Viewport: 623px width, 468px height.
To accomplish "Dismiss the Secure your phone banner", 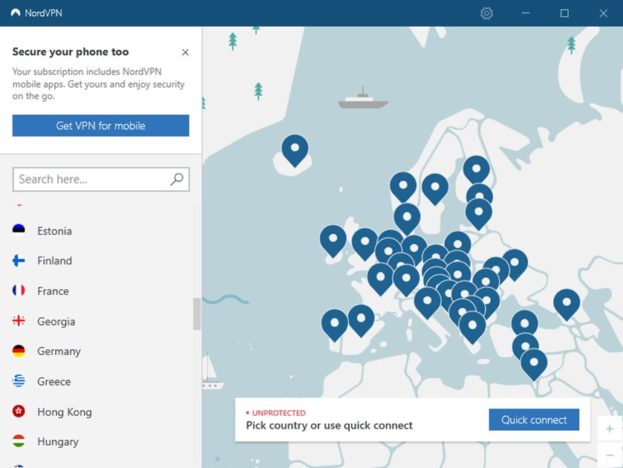I will click(185, 52).
